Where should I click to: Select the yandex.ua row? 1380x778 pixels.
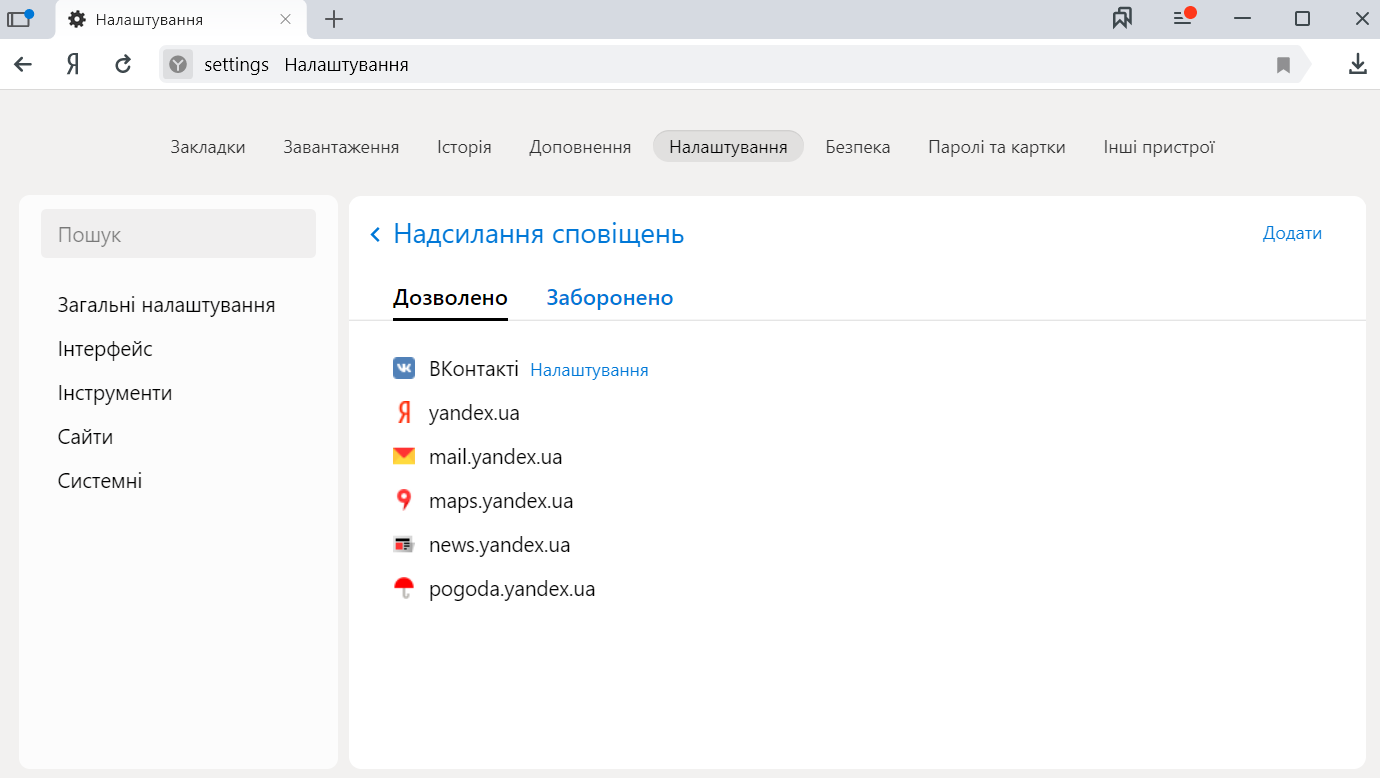474,413
